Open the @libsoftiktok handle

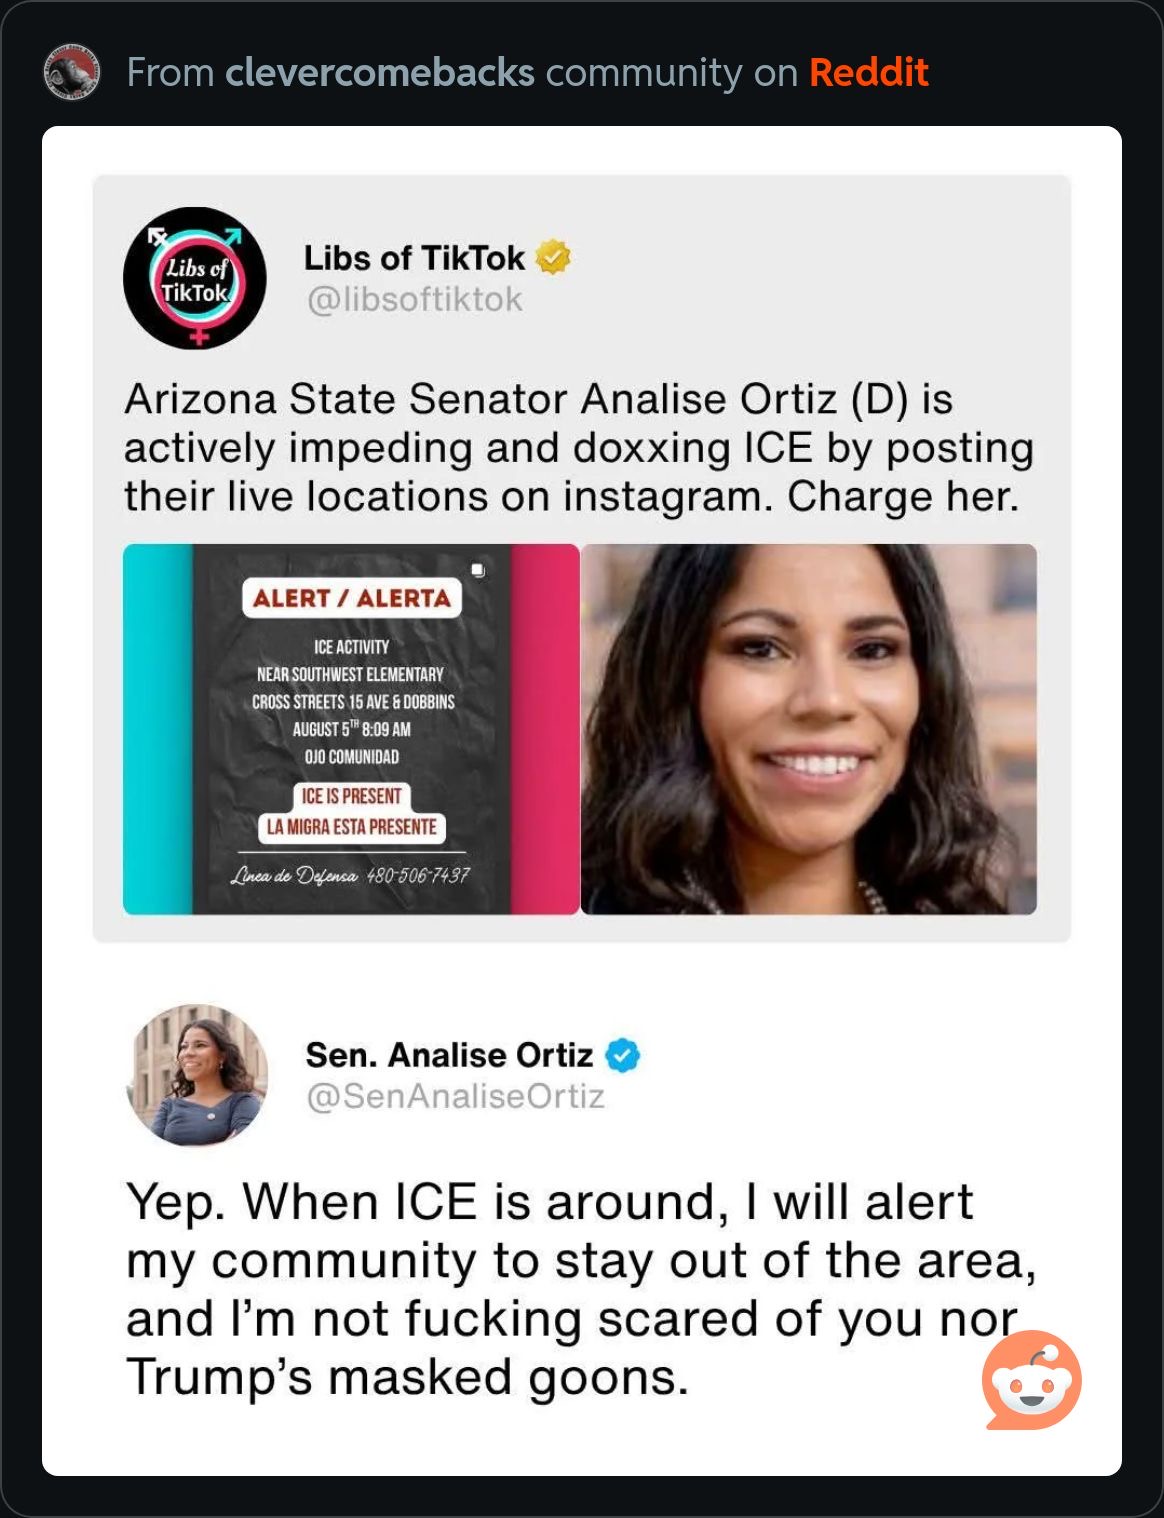point(414,299)
